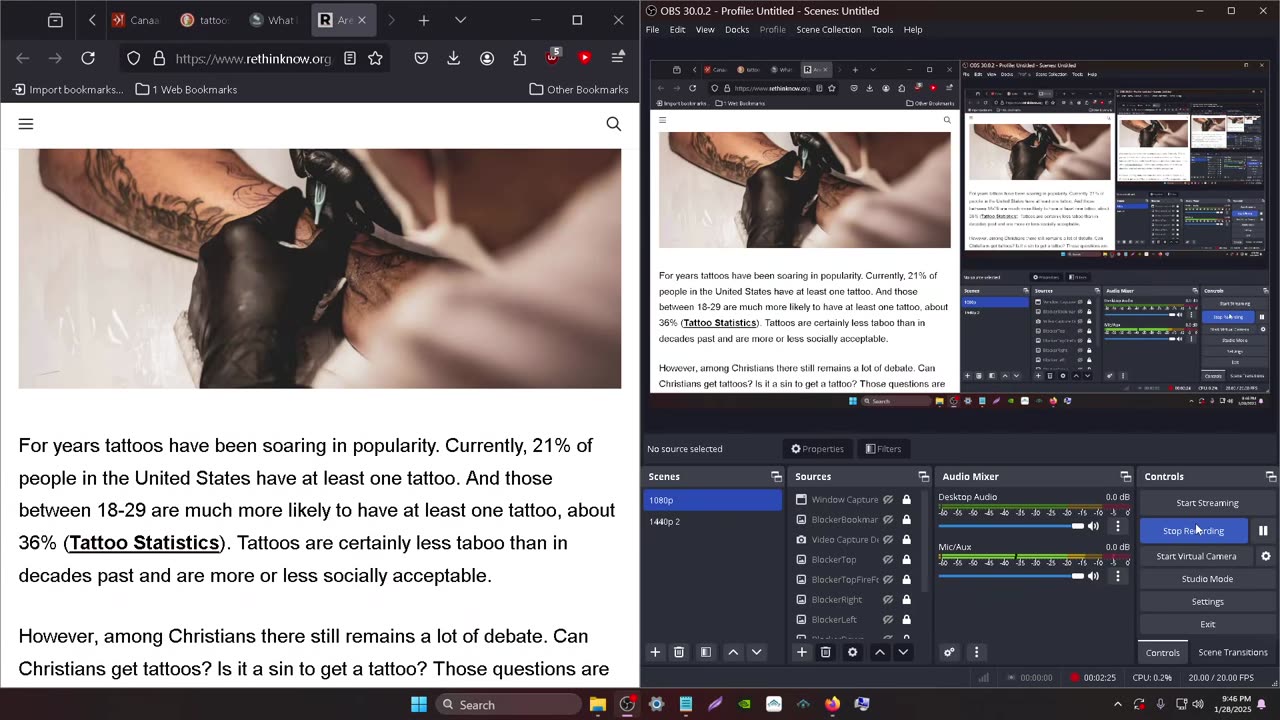This screenshot has height=720, width=1280.
Task: Bookmark this page with star icon
Action: (375, 59)
